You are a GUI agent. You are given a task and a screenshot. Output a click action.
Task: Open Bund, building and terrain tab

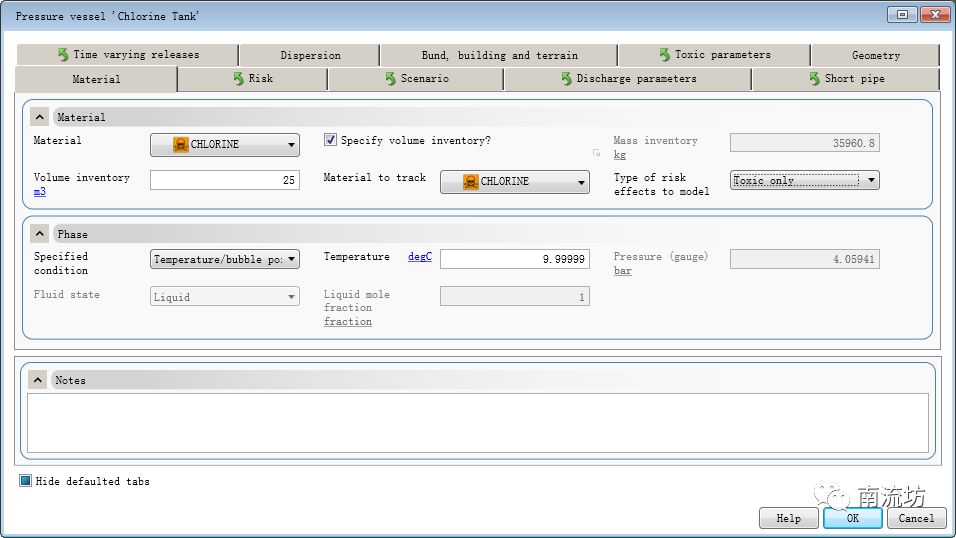tap(498, 55)
